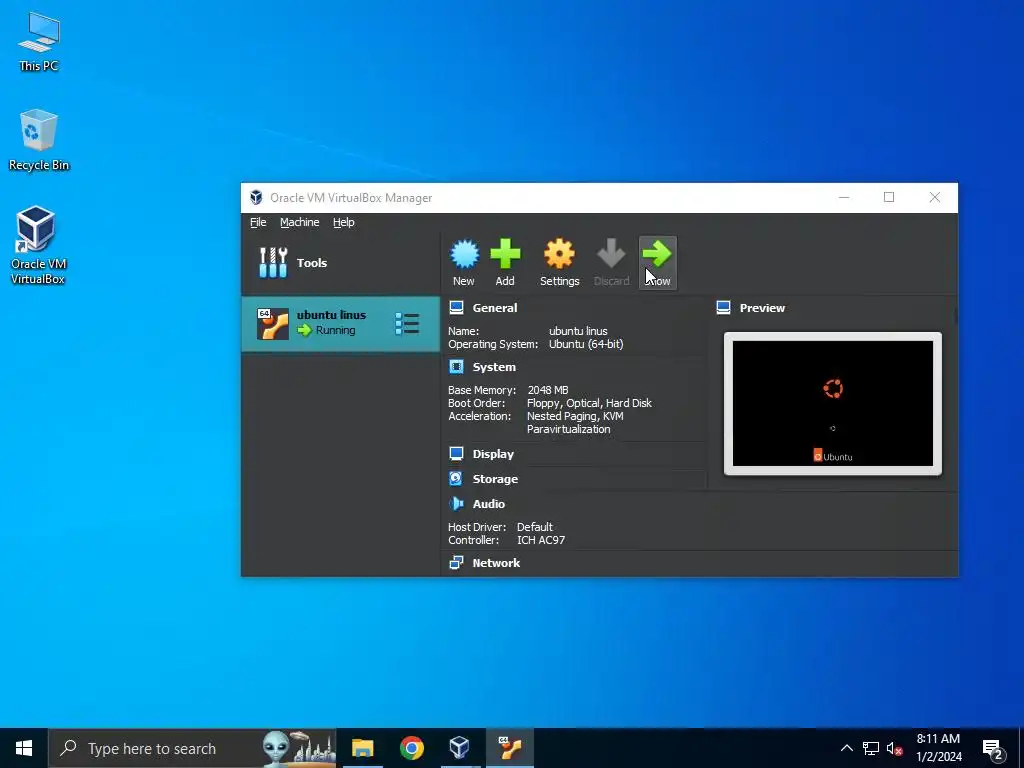Image resolution: width=1024 pixels, height=768 pixels.
Task: Open This PC desktop icon
Action: click(39, 41)
